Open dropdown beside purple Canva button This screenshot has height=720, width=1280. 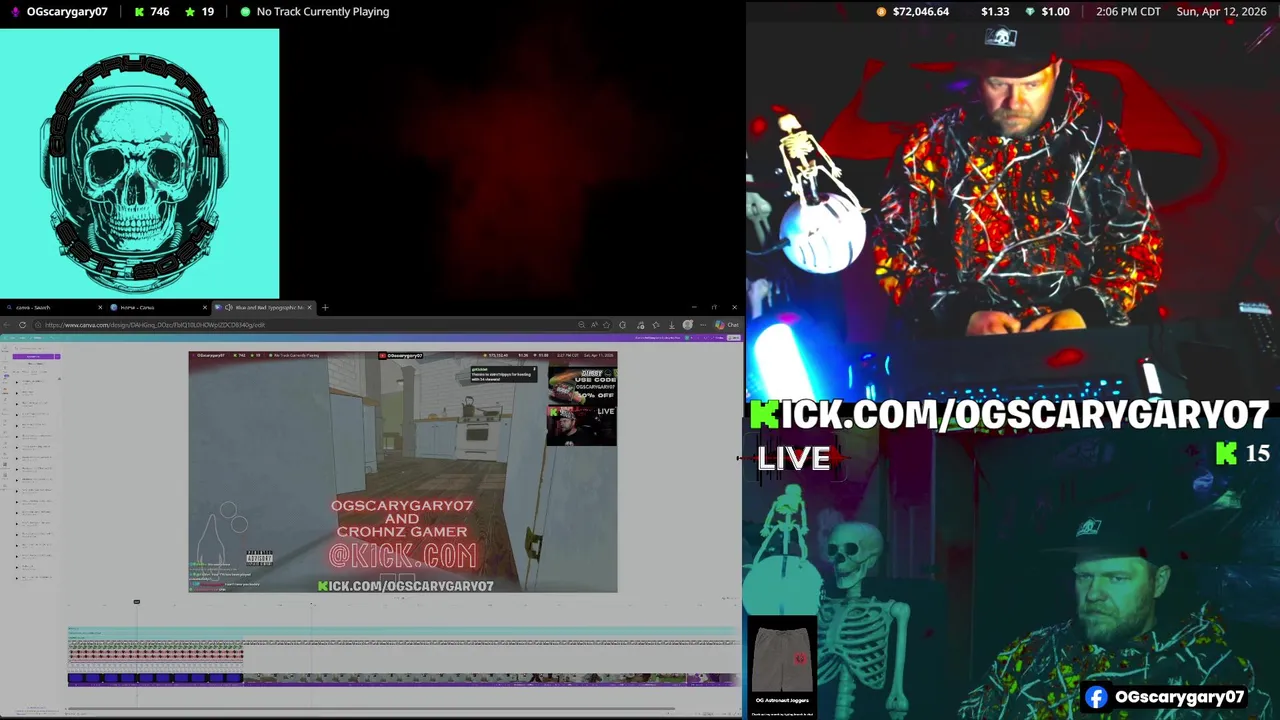pos(57,356)
